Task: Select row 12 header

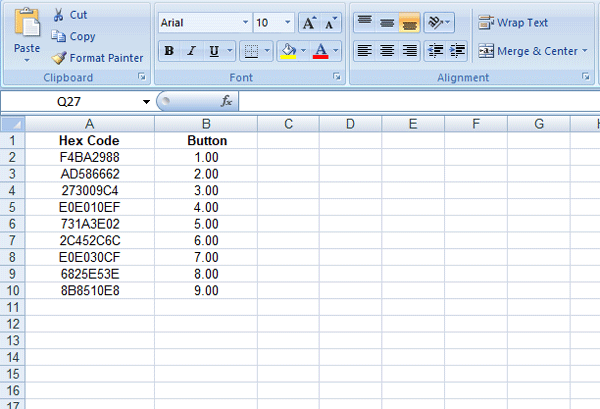Action: (12, 324)
